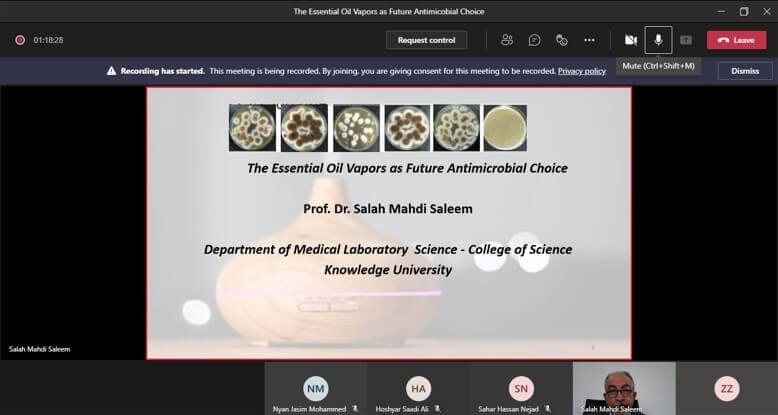The width and height of the screenshot is (778, 415).
Task: Click the slide title about Essential Oil Vapors
Action: click(407, 168)
